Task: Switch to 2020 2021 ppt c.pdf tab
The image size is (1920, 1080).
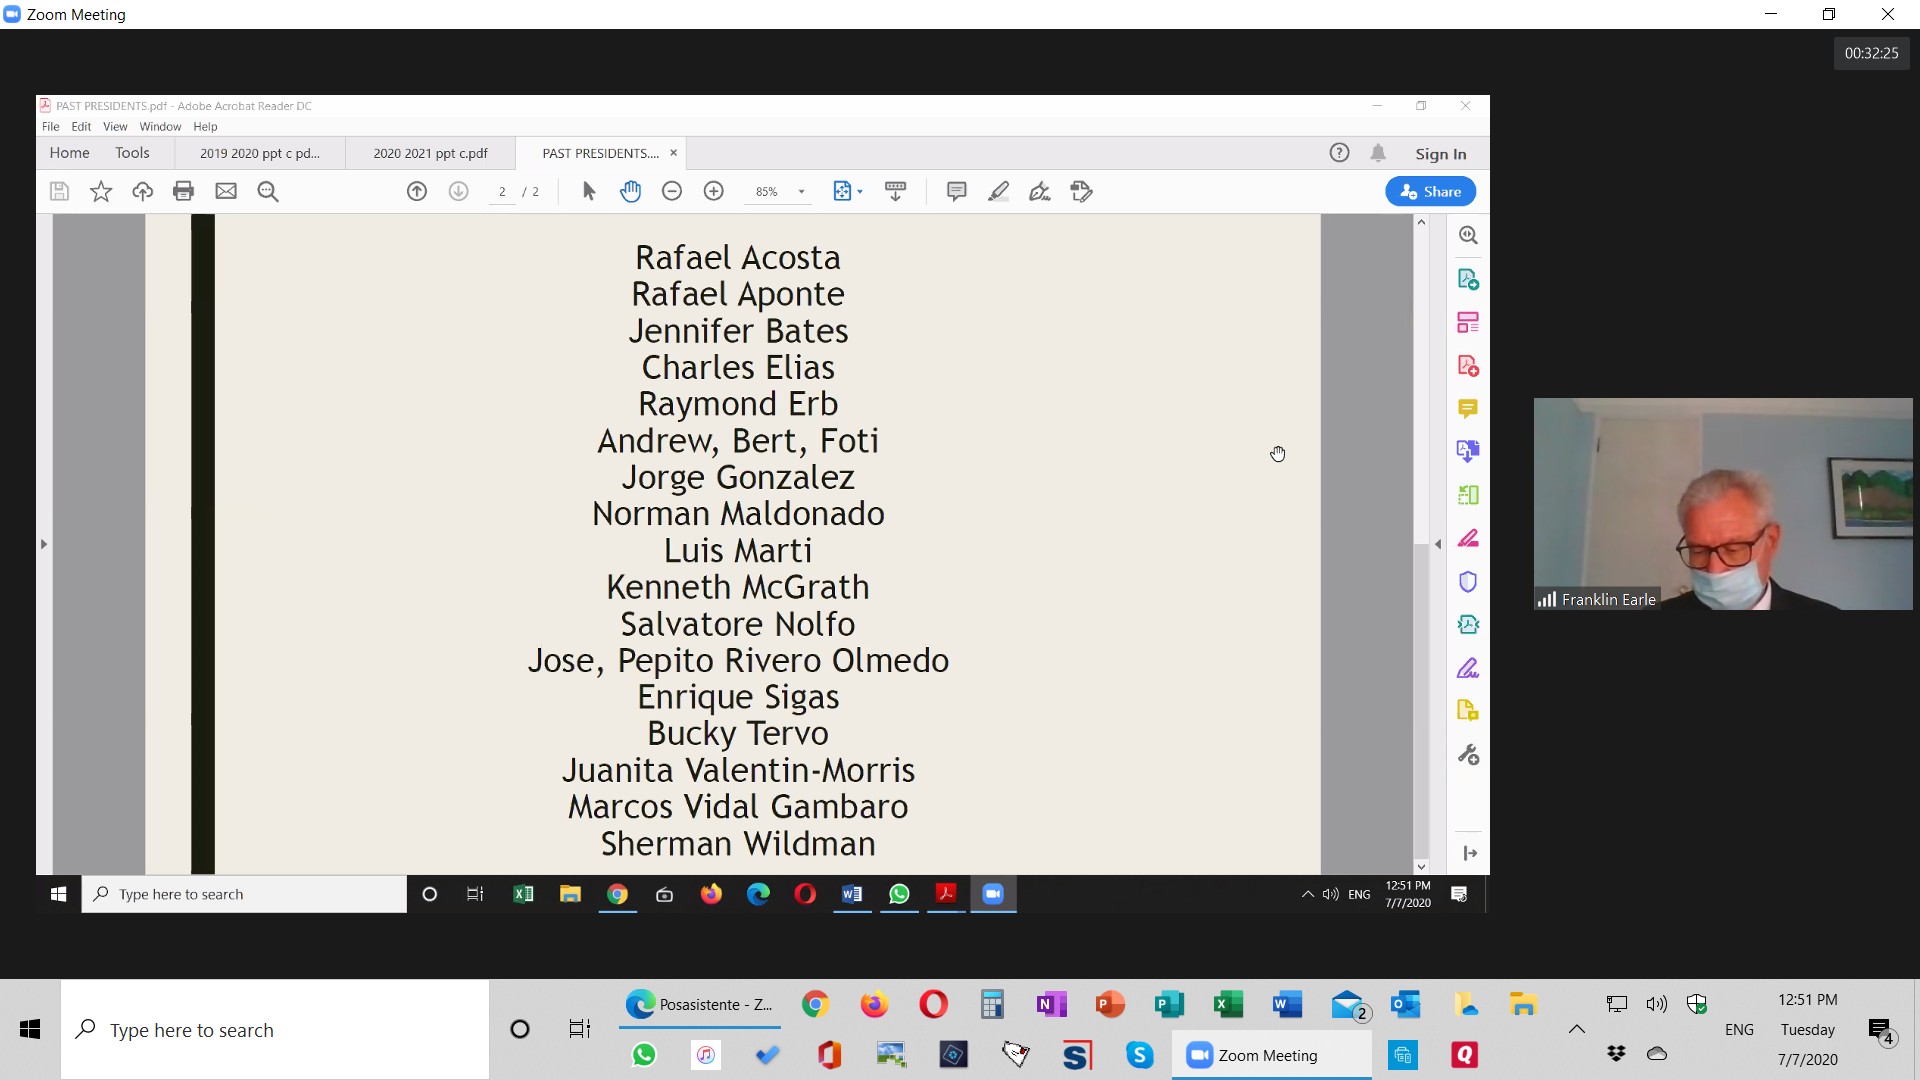Action: click(x=430, y=153)
